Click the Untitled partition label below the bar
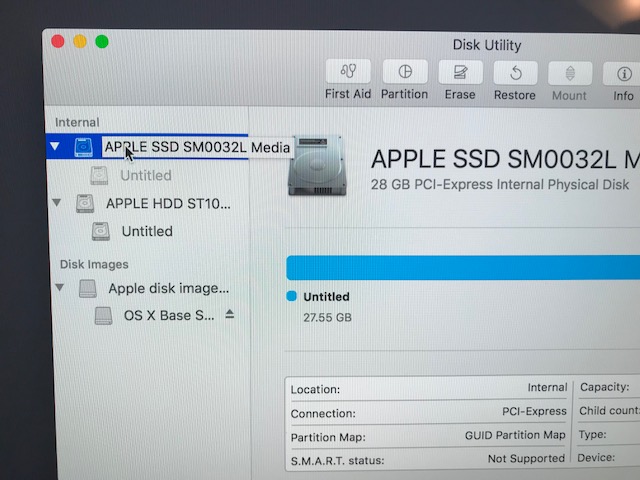Image resolution: width=640 pixels, height=480 pixels. click(326, 297)
